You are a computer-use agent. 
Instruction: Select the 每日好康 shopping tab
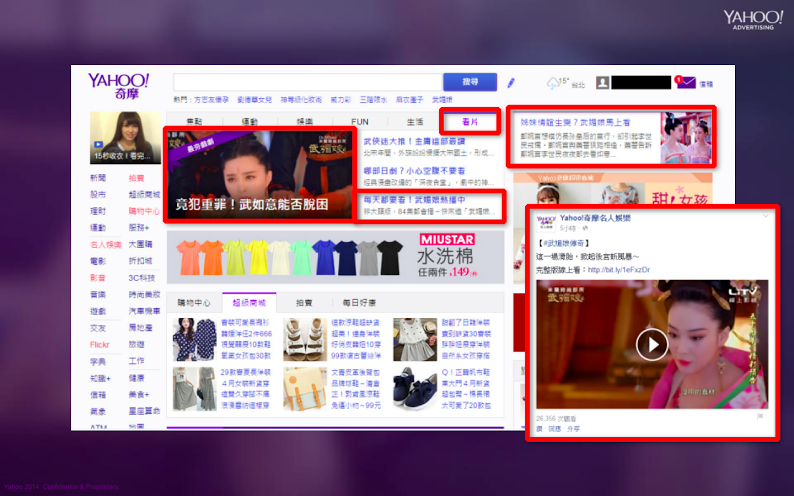point(359,303)
